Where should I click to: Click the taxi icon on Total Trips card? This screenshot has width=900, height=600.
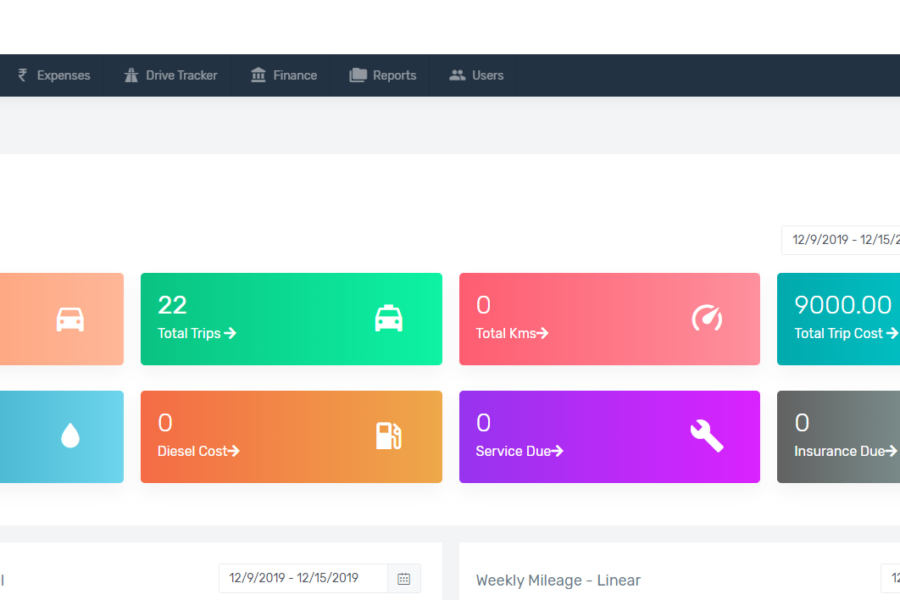(x=388, y=319)
